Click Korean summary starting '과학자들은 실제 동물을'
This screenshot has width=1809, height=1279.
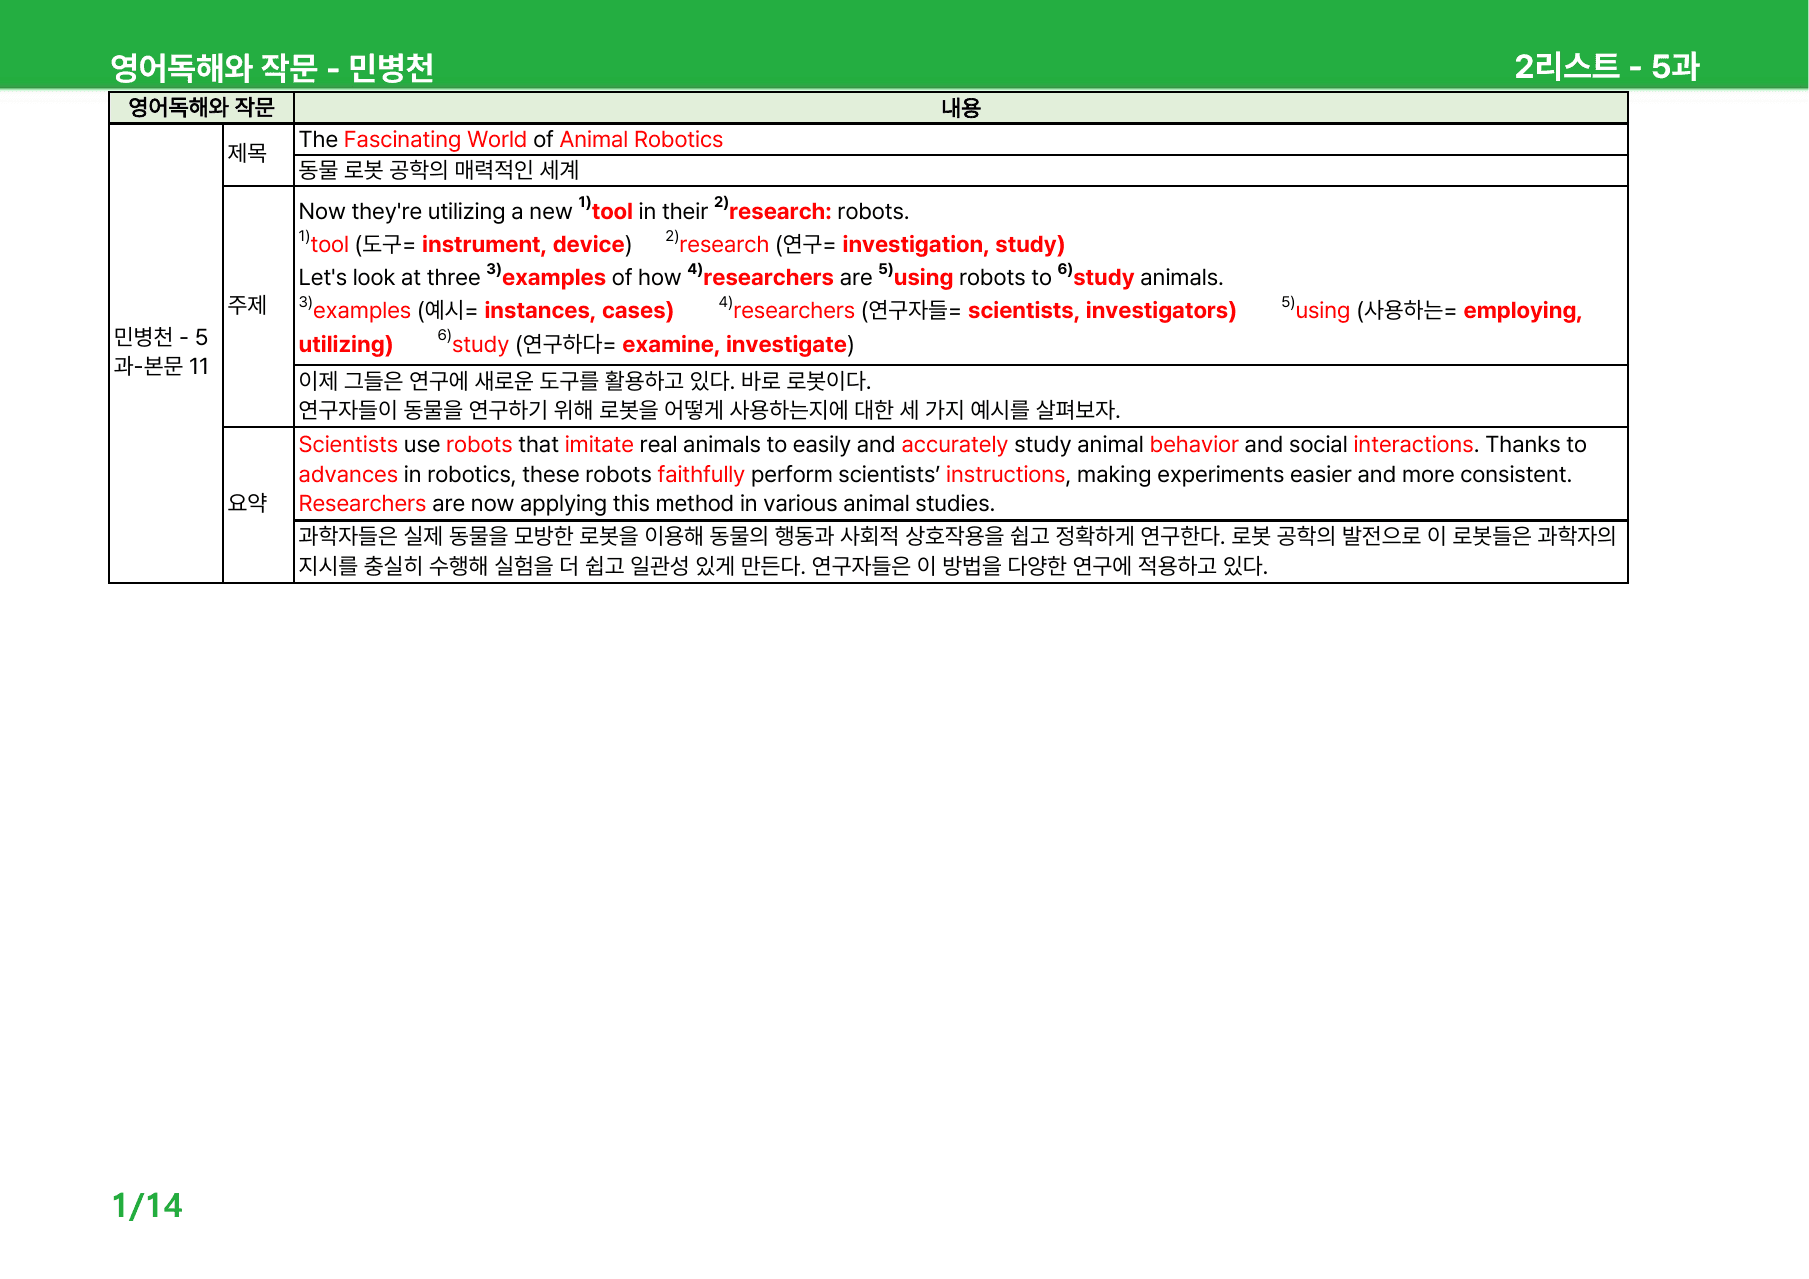click(957, 536)
